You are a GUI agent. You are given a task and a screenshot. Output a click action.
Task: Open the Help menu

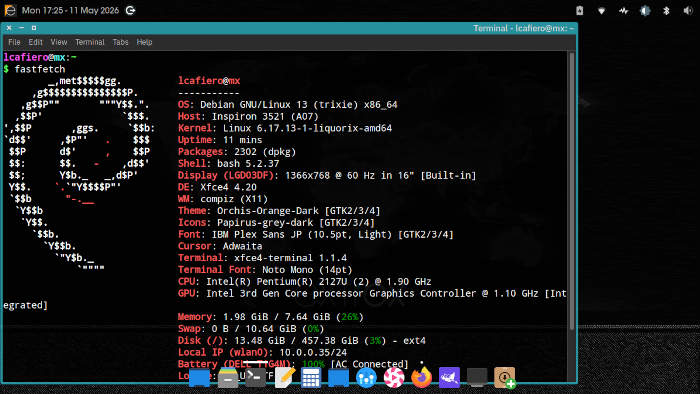[x=144, y=42]
